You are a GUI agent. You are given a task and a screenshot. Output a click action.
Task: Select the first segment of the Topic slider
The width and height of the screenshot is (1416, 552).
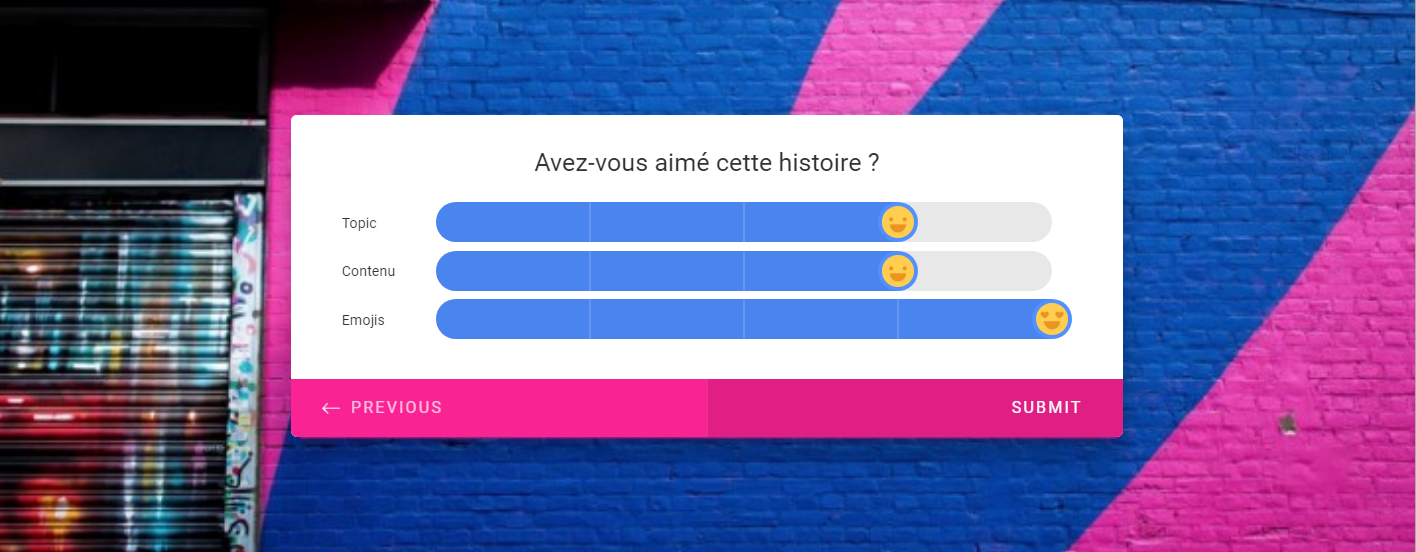(513, 222)
